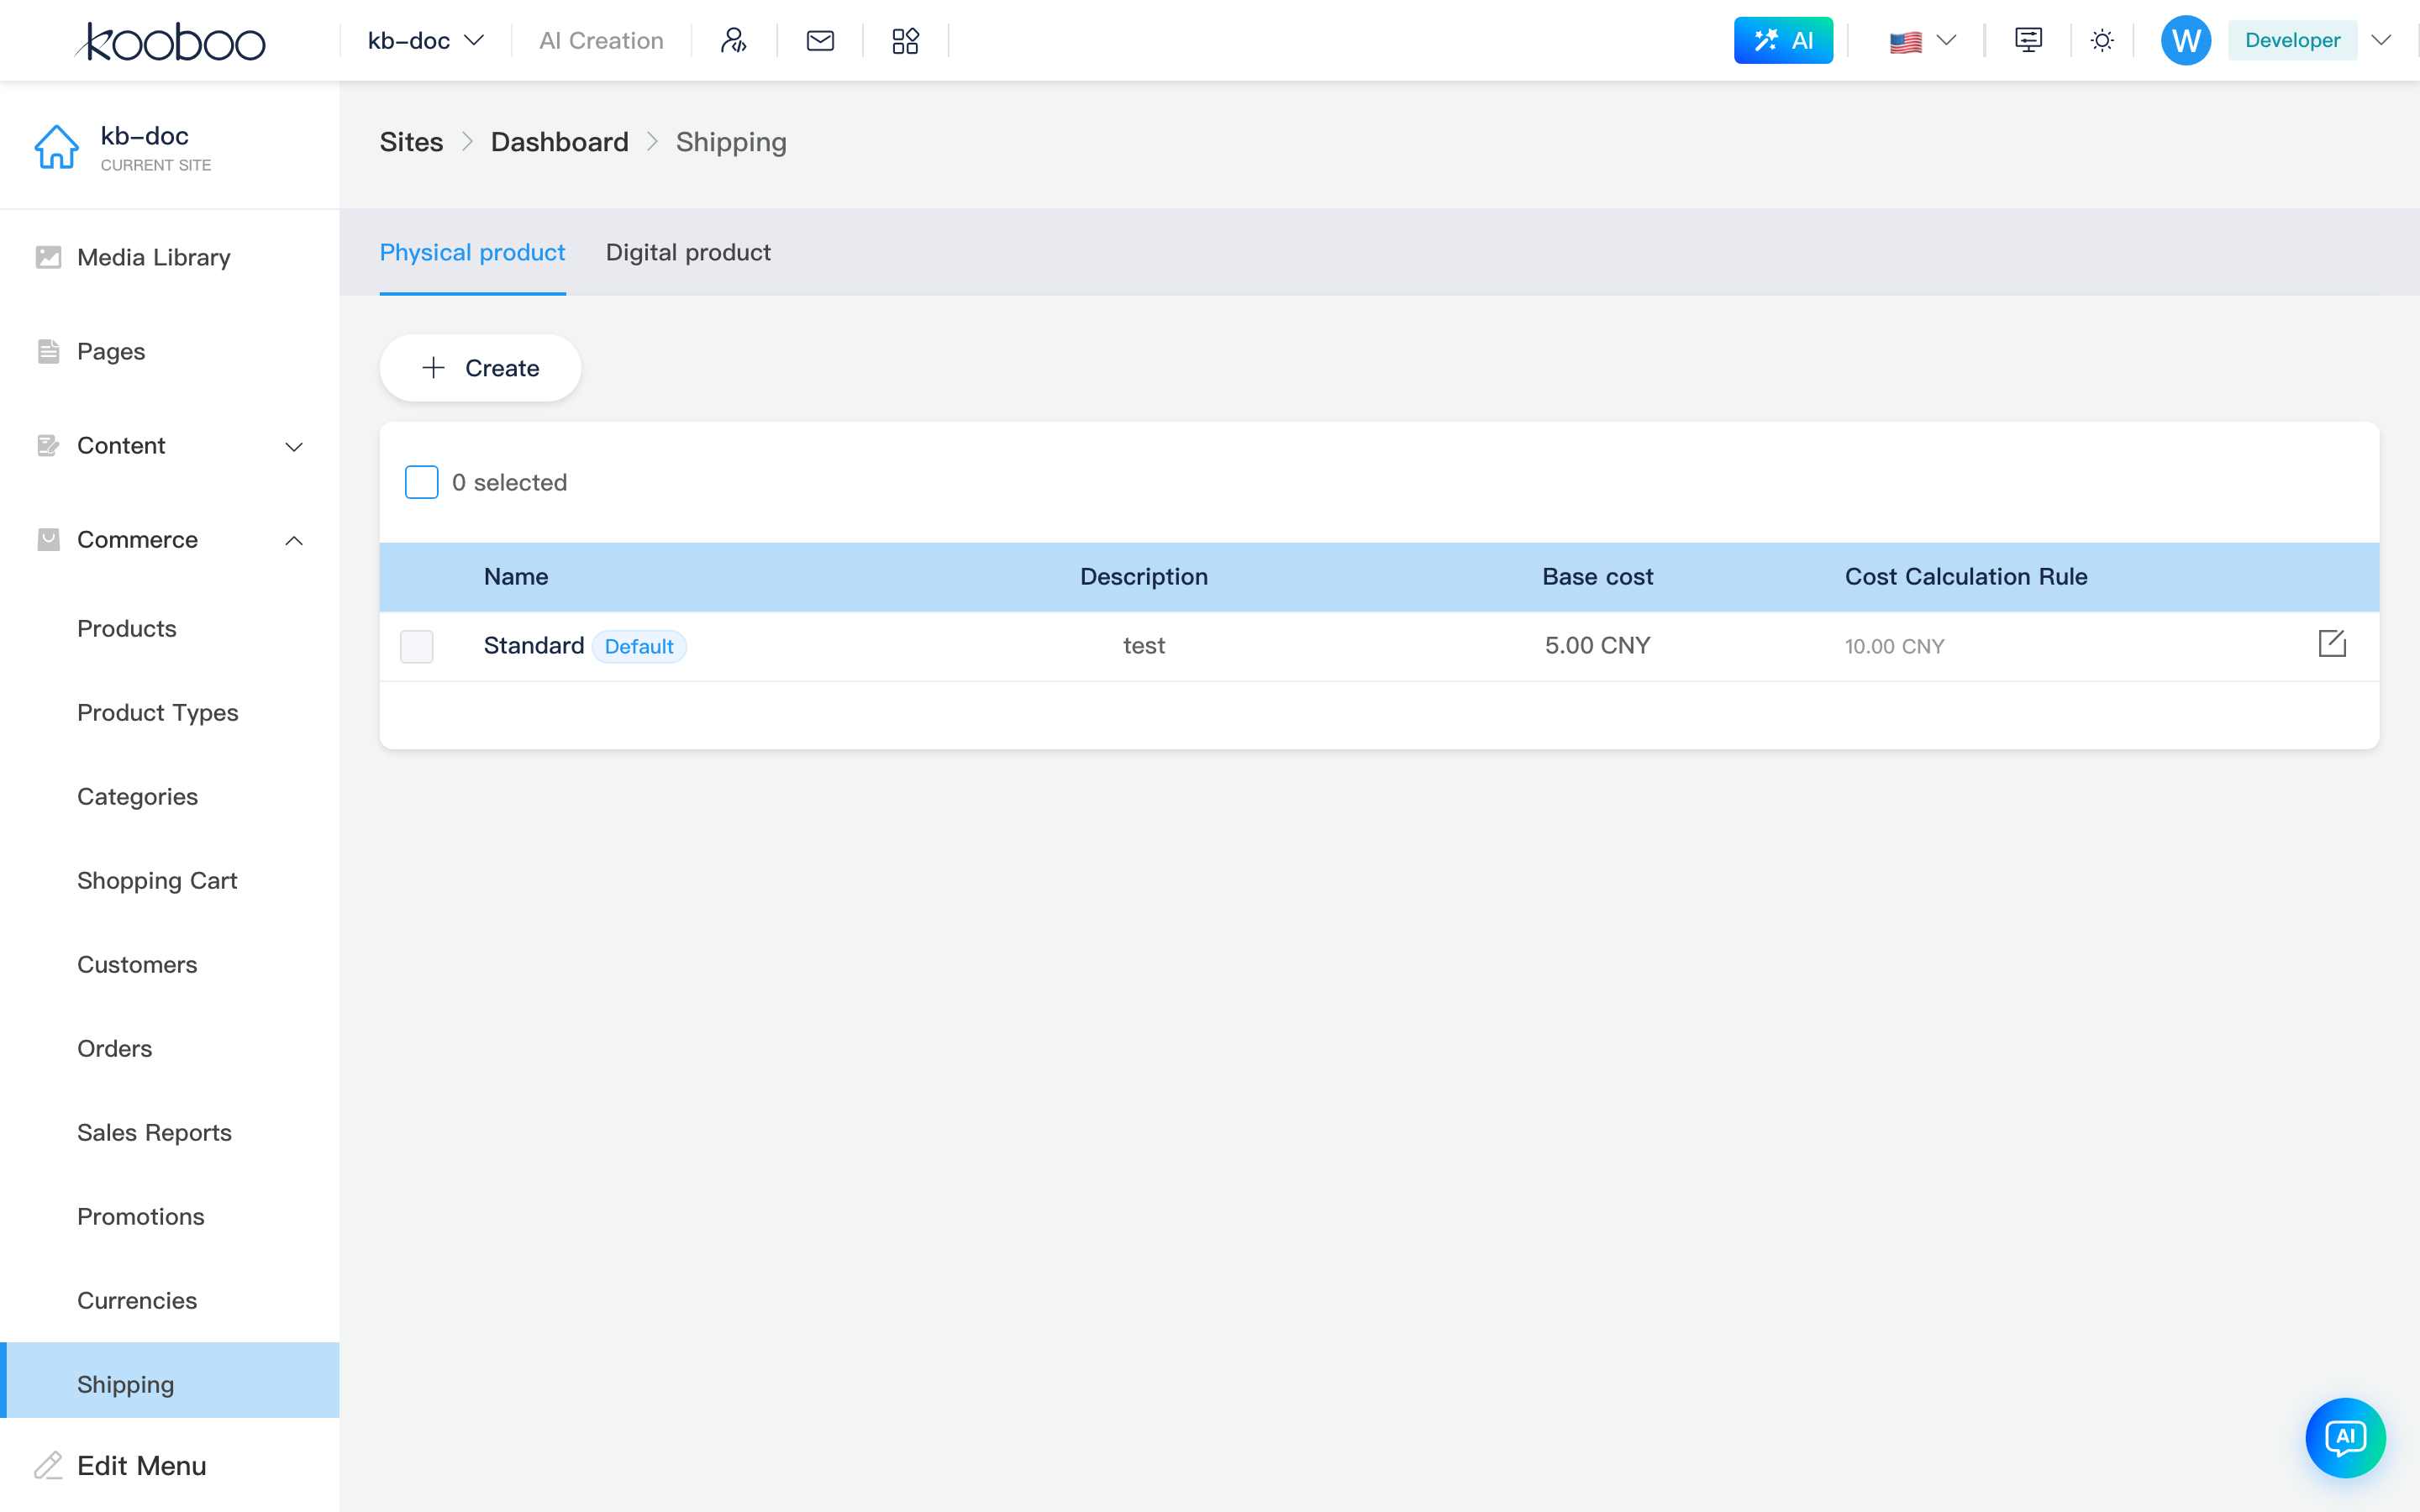This screenshot has width=2420, height=1512.
Task: Click the blue AI button
Action: pyautogui.click(x=1783, y=40)
